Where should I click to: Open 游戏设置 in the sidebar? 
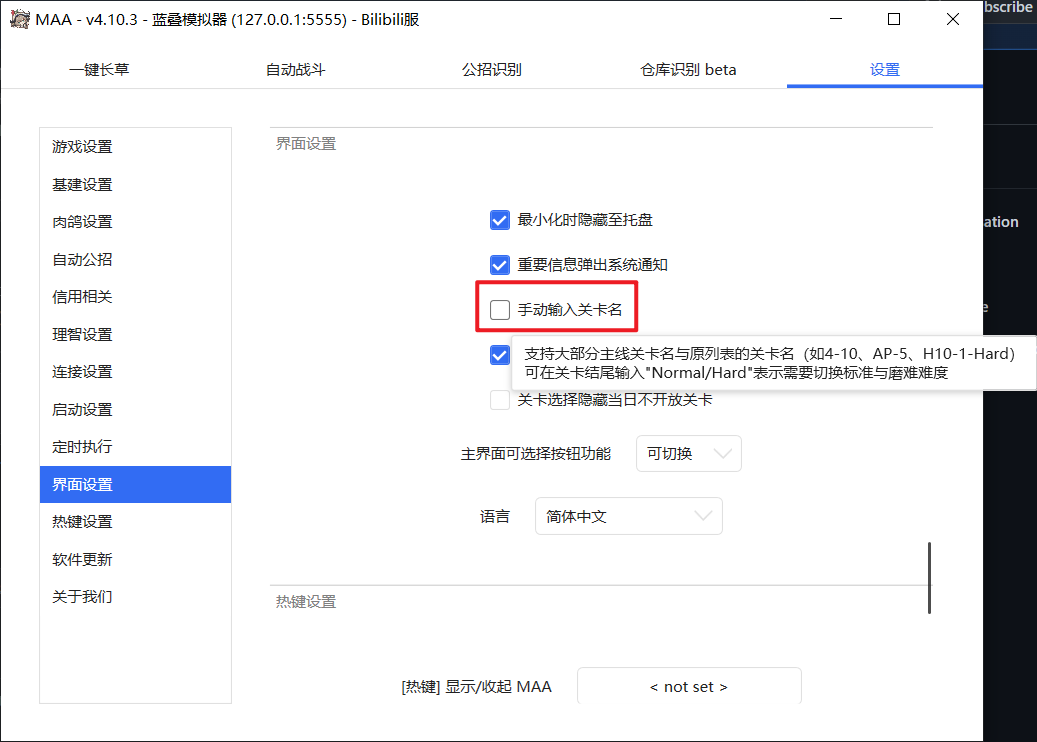[135, 147]
